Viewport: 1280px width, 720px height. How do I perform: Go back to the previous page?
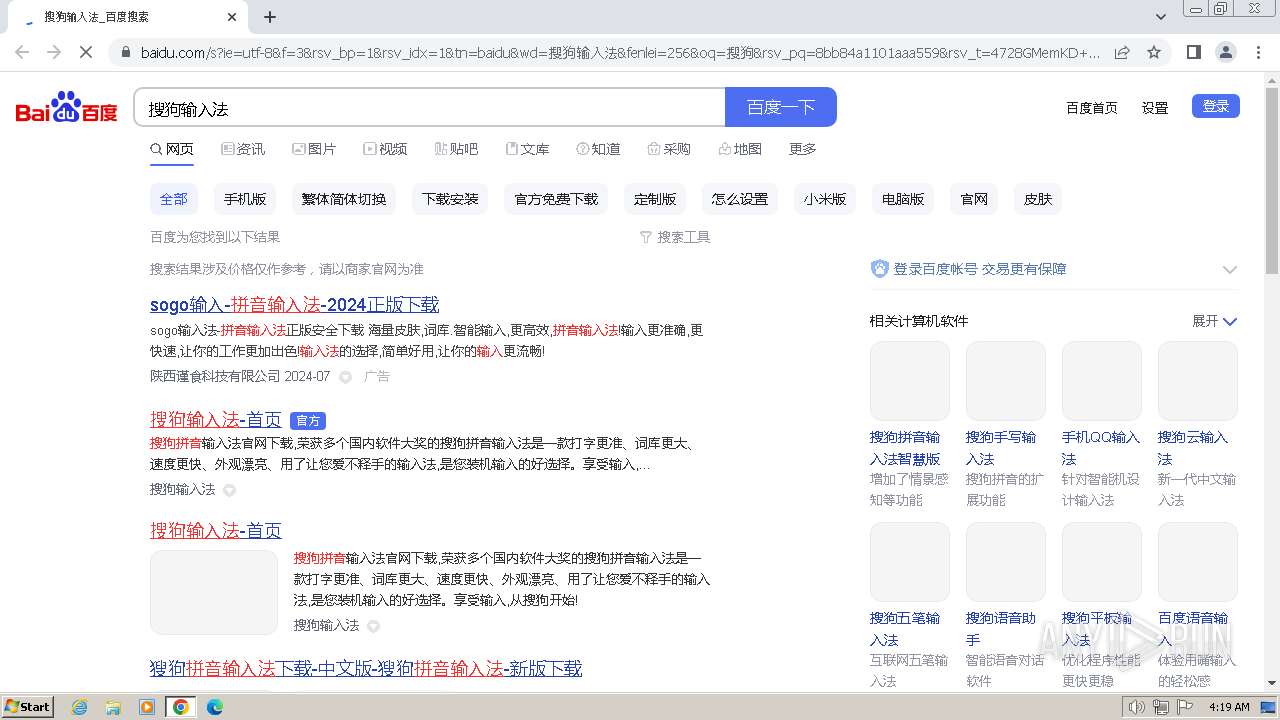point(22,52)
